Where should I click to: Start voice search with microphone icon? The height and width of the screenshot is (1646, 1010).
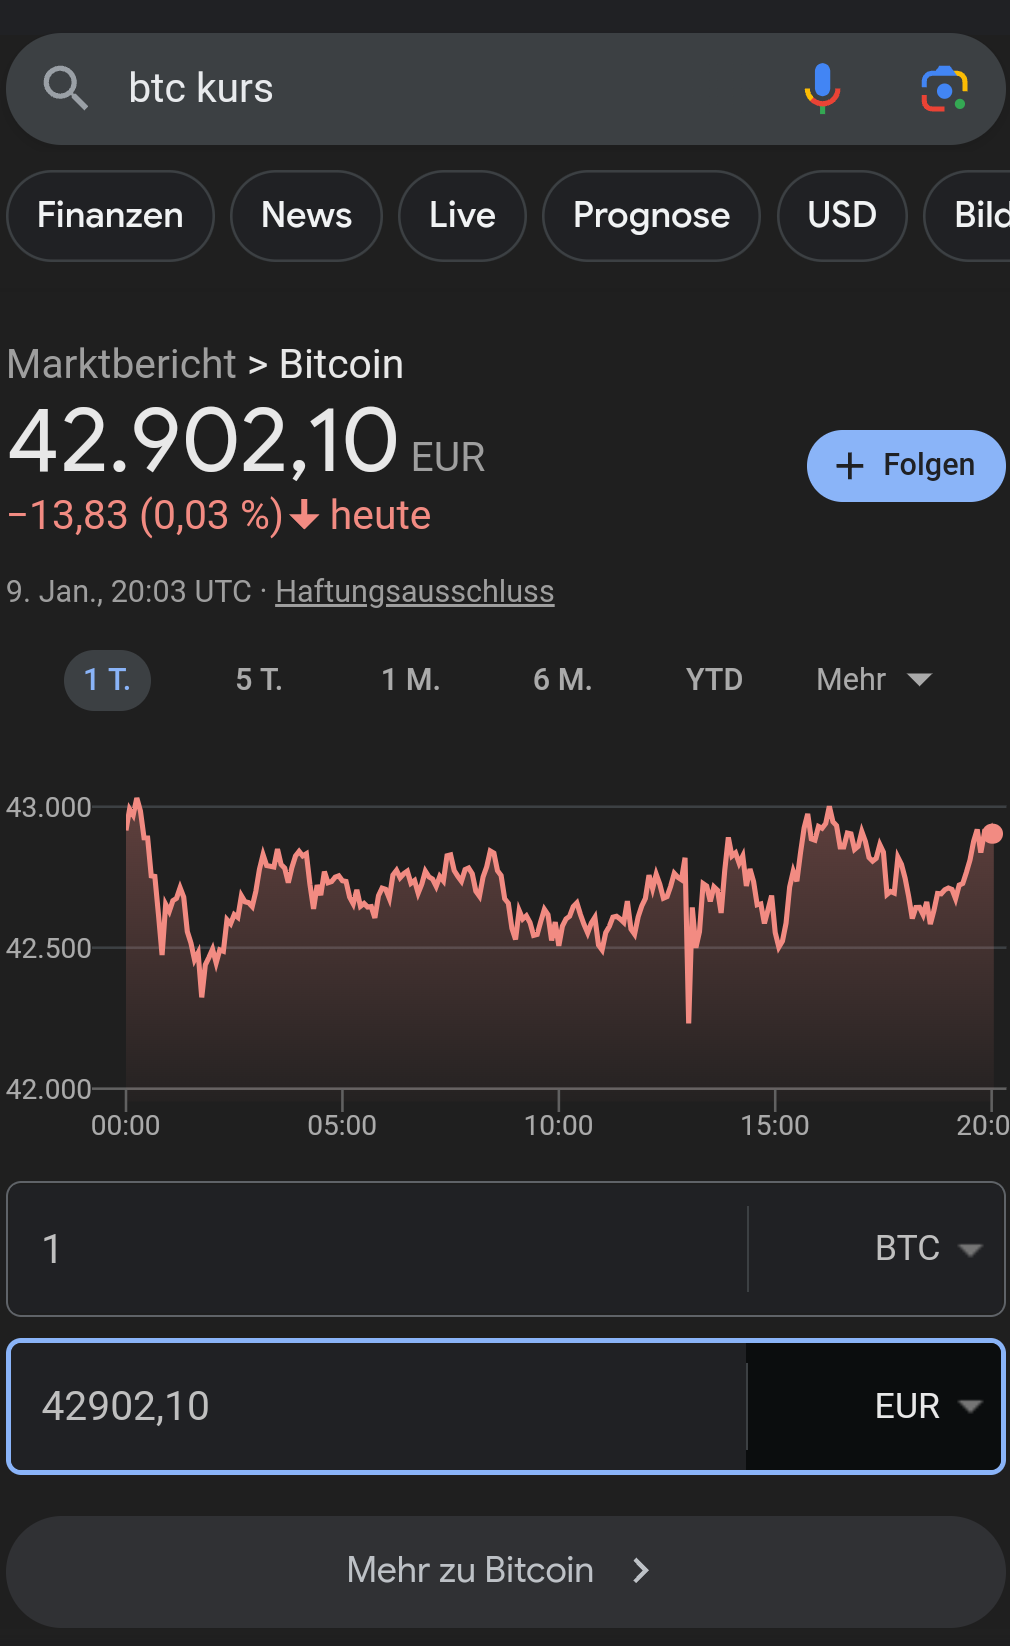tap(822, 89)
